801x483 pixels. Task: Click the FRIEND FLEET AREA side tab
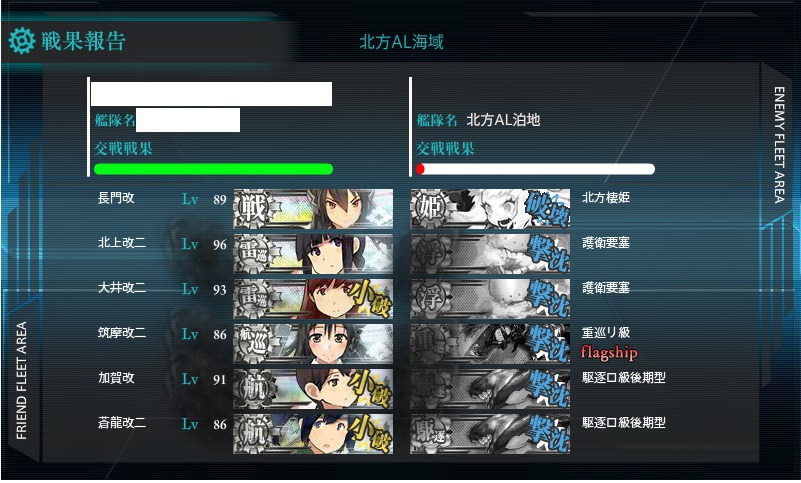pyautogui.click(x=21, y=380)
